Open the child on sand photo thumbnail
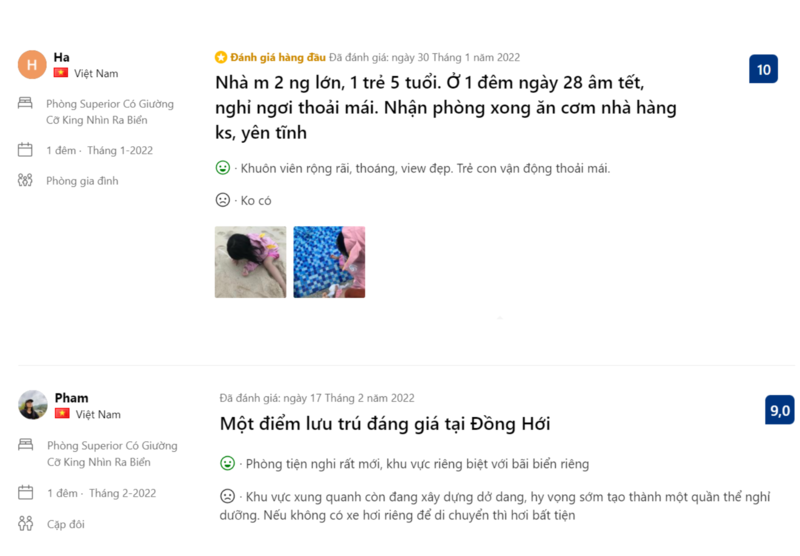Screen dimensions: 800x556 point(250,262)
